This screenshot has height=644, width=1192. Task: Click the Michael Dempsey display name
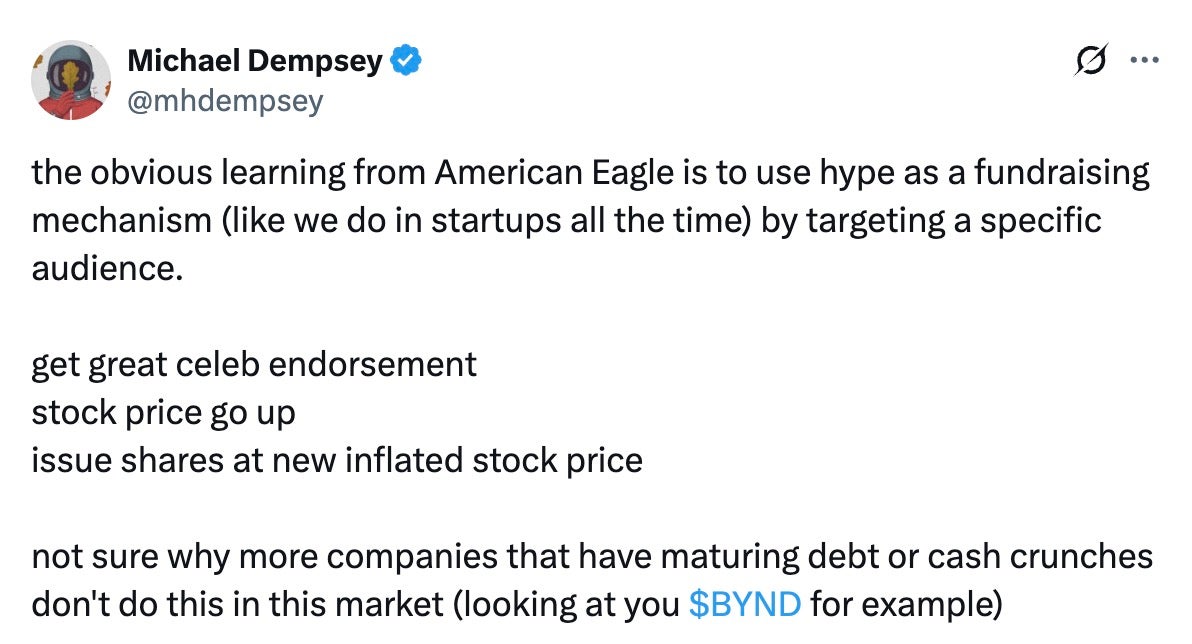click(x=255, y=60)
